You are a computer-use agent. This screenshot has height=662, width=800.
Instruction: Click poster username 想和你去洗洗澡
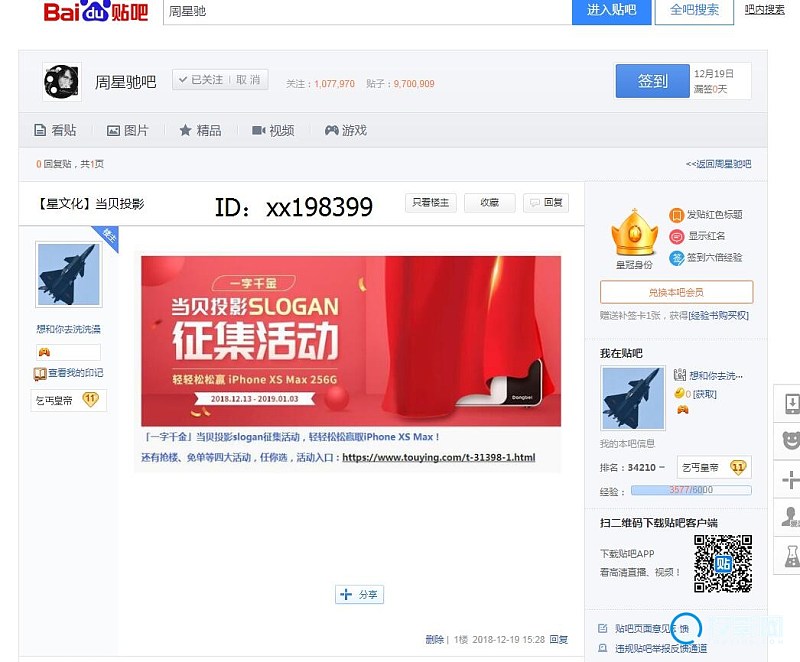(x=68, y=329)
